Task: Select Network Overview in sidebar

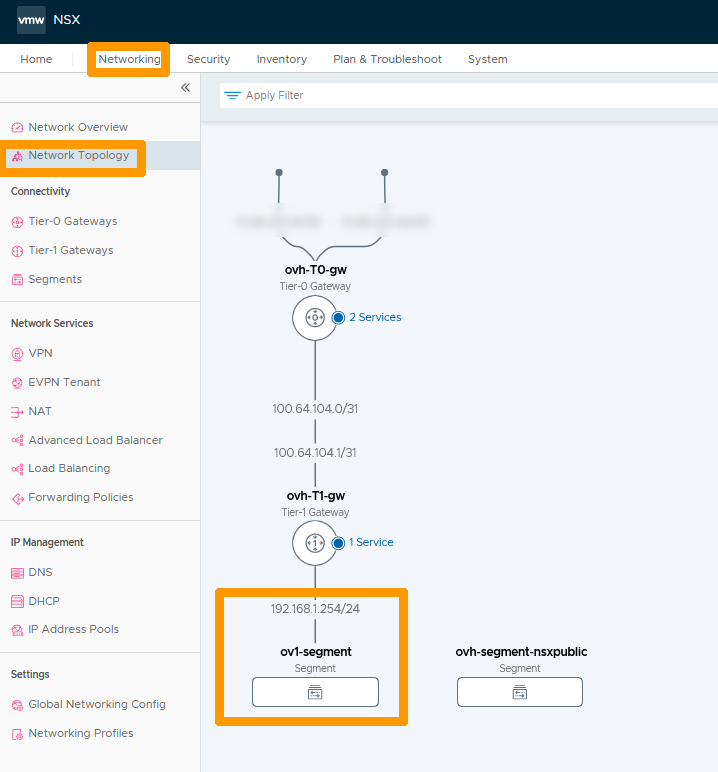Action: coord(78,127)
